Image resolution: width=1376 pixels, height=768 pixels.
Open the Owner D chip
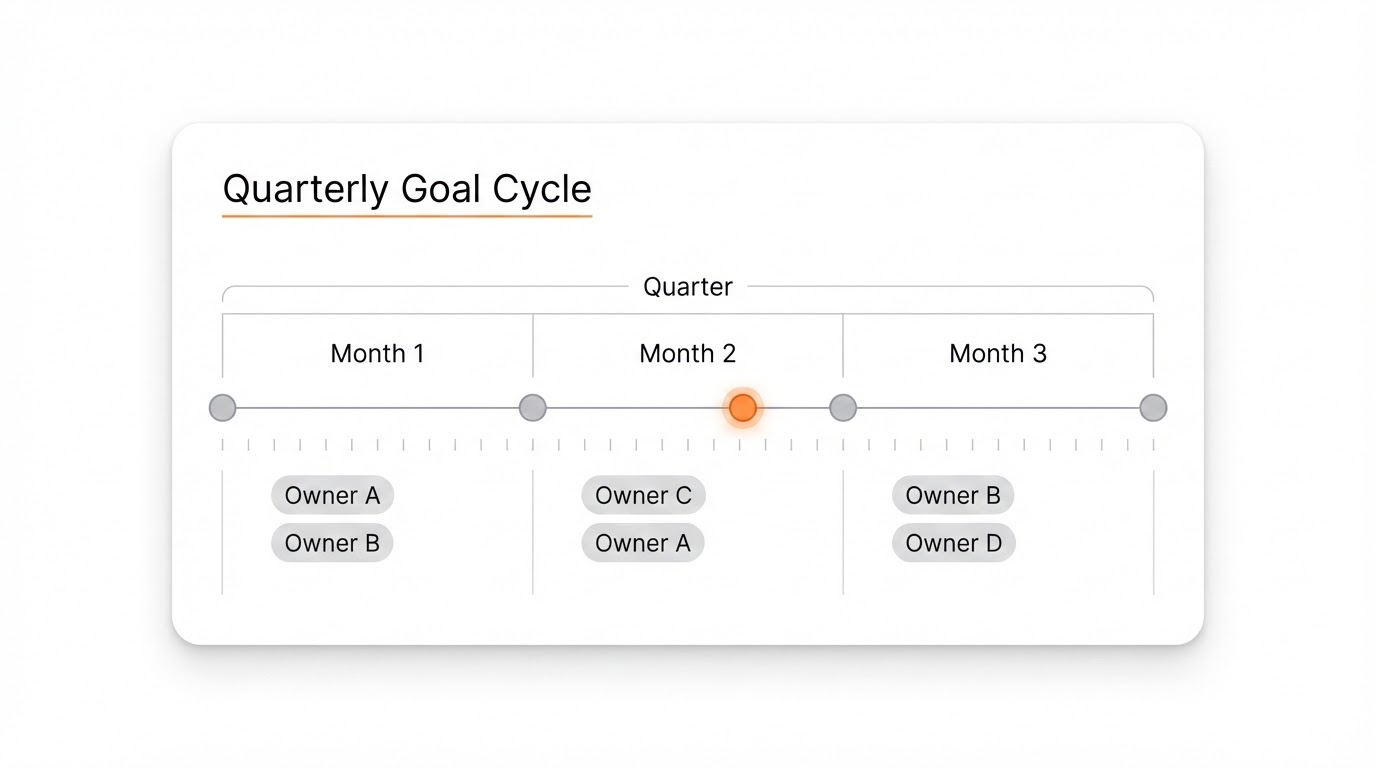953,543
